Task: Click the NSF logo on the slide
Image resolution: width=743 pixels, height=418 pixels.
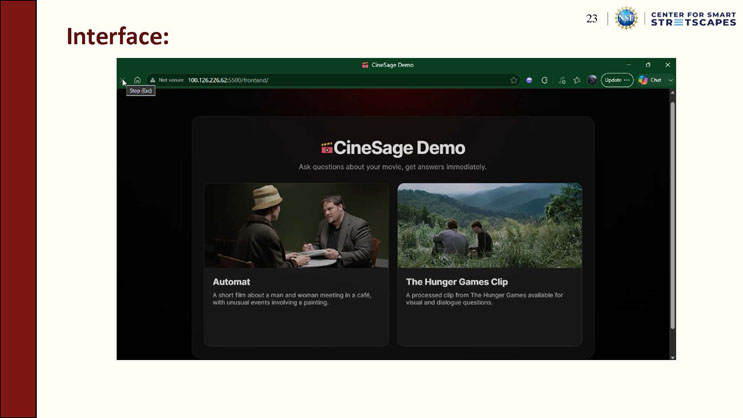Action: 626,18
